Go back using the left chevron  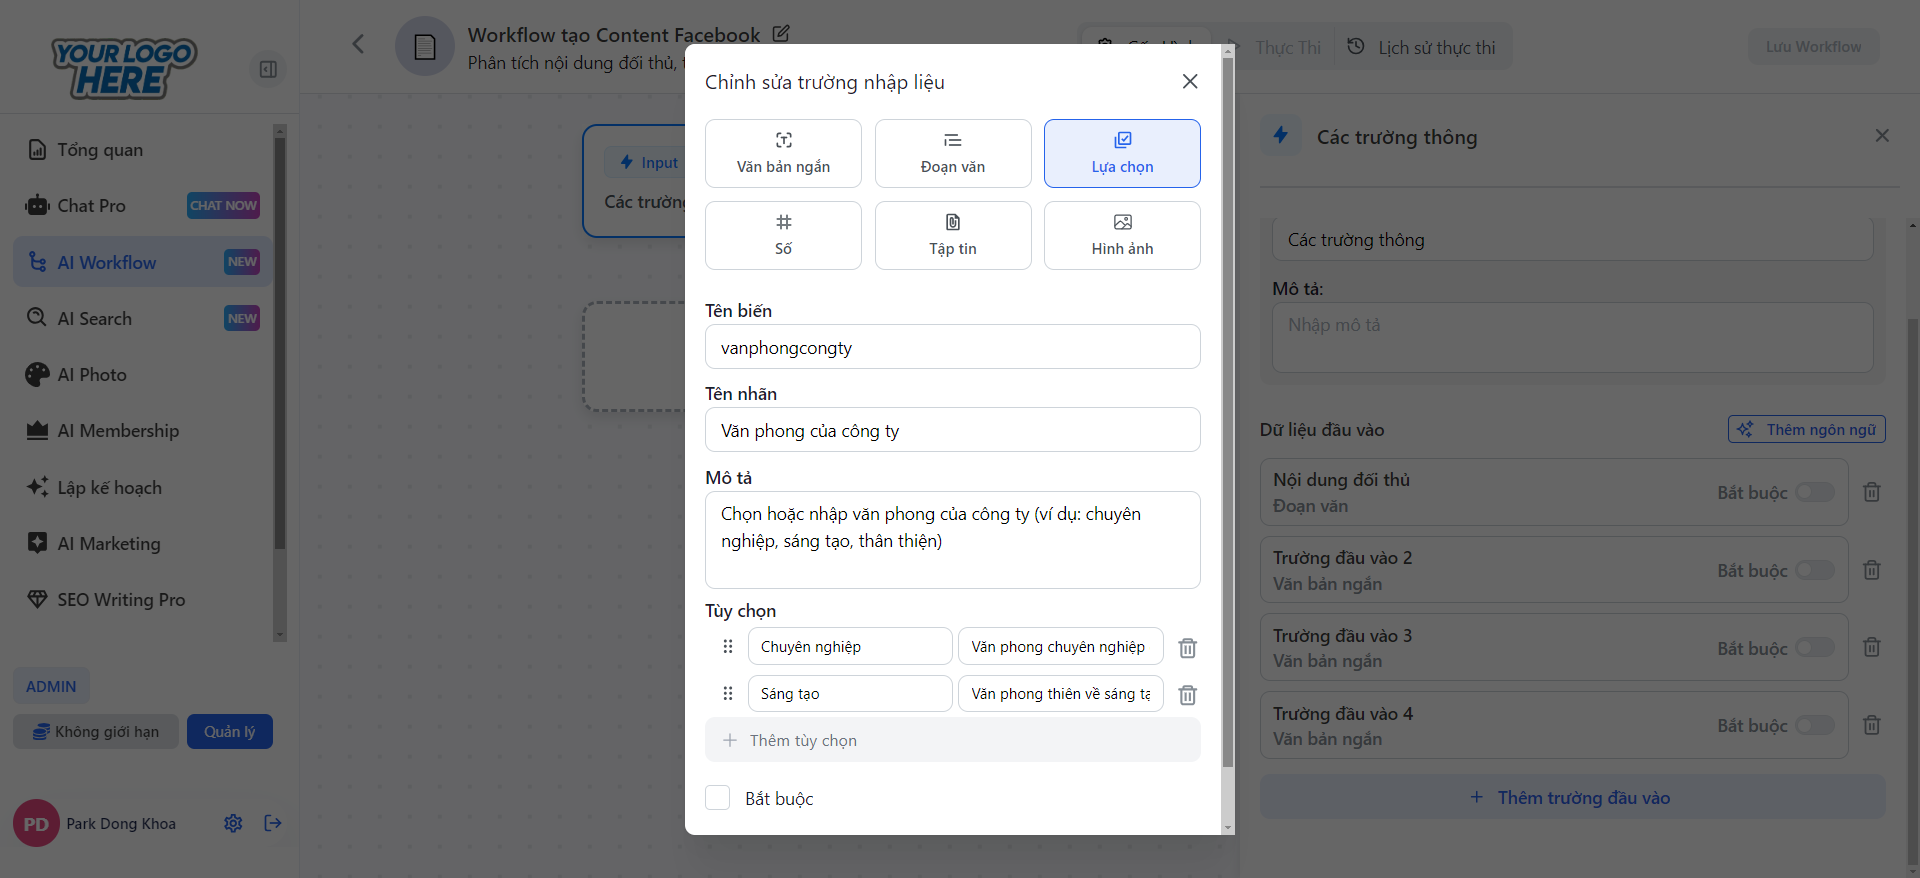click(358, 44)
